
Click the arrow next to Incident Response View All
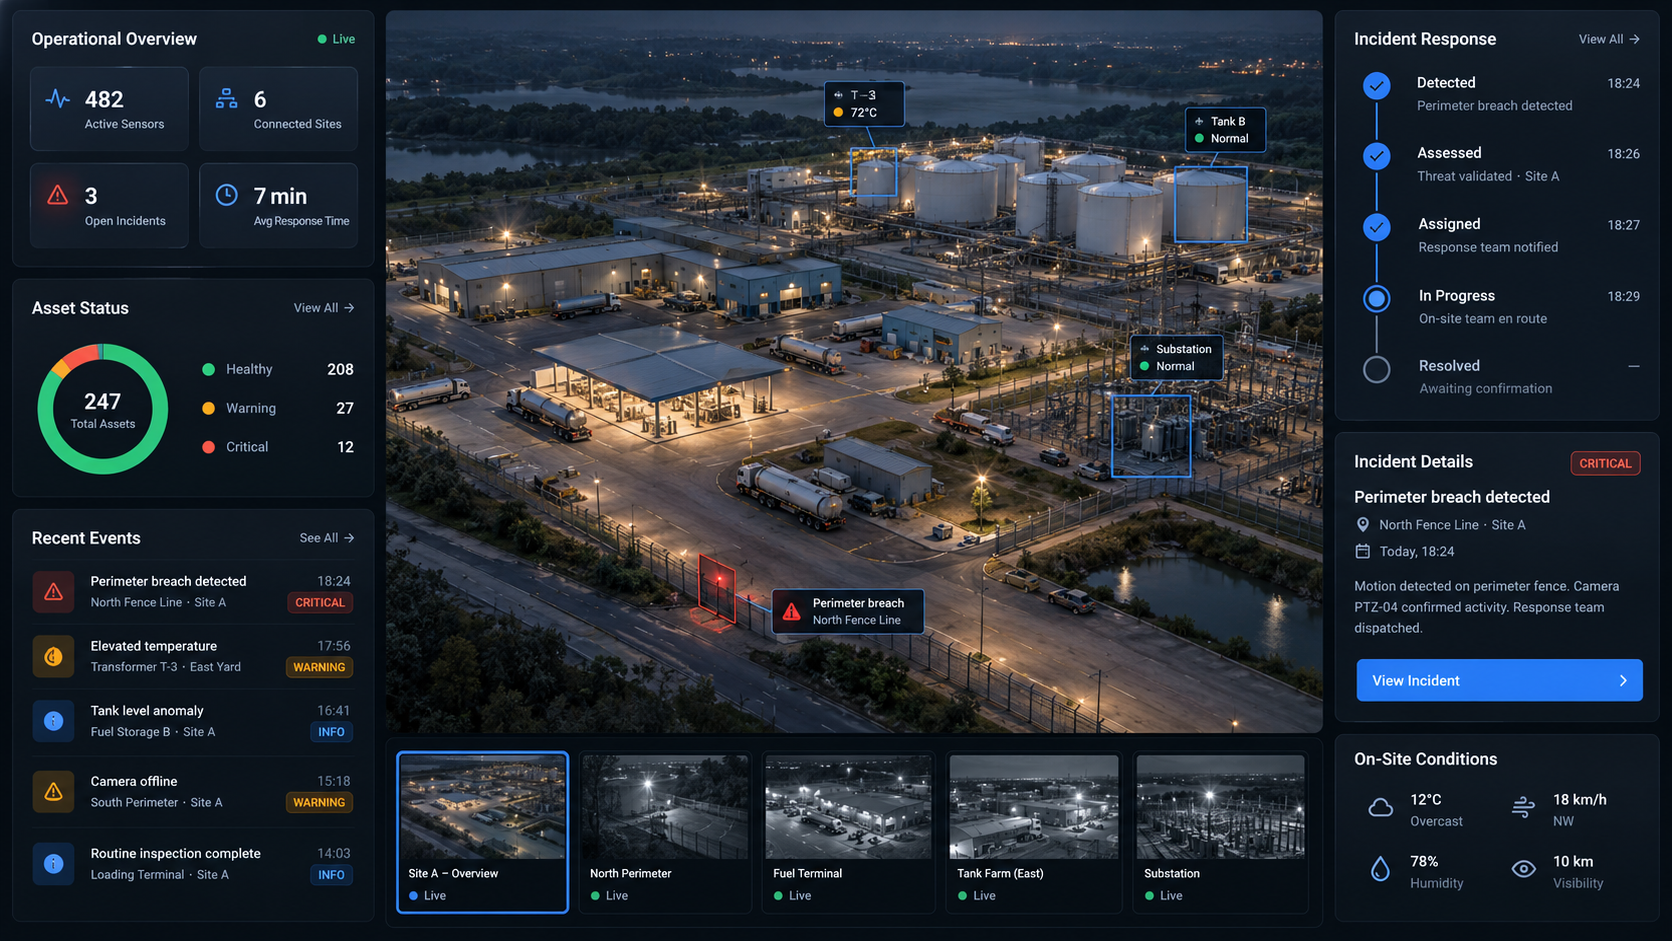1634,39
